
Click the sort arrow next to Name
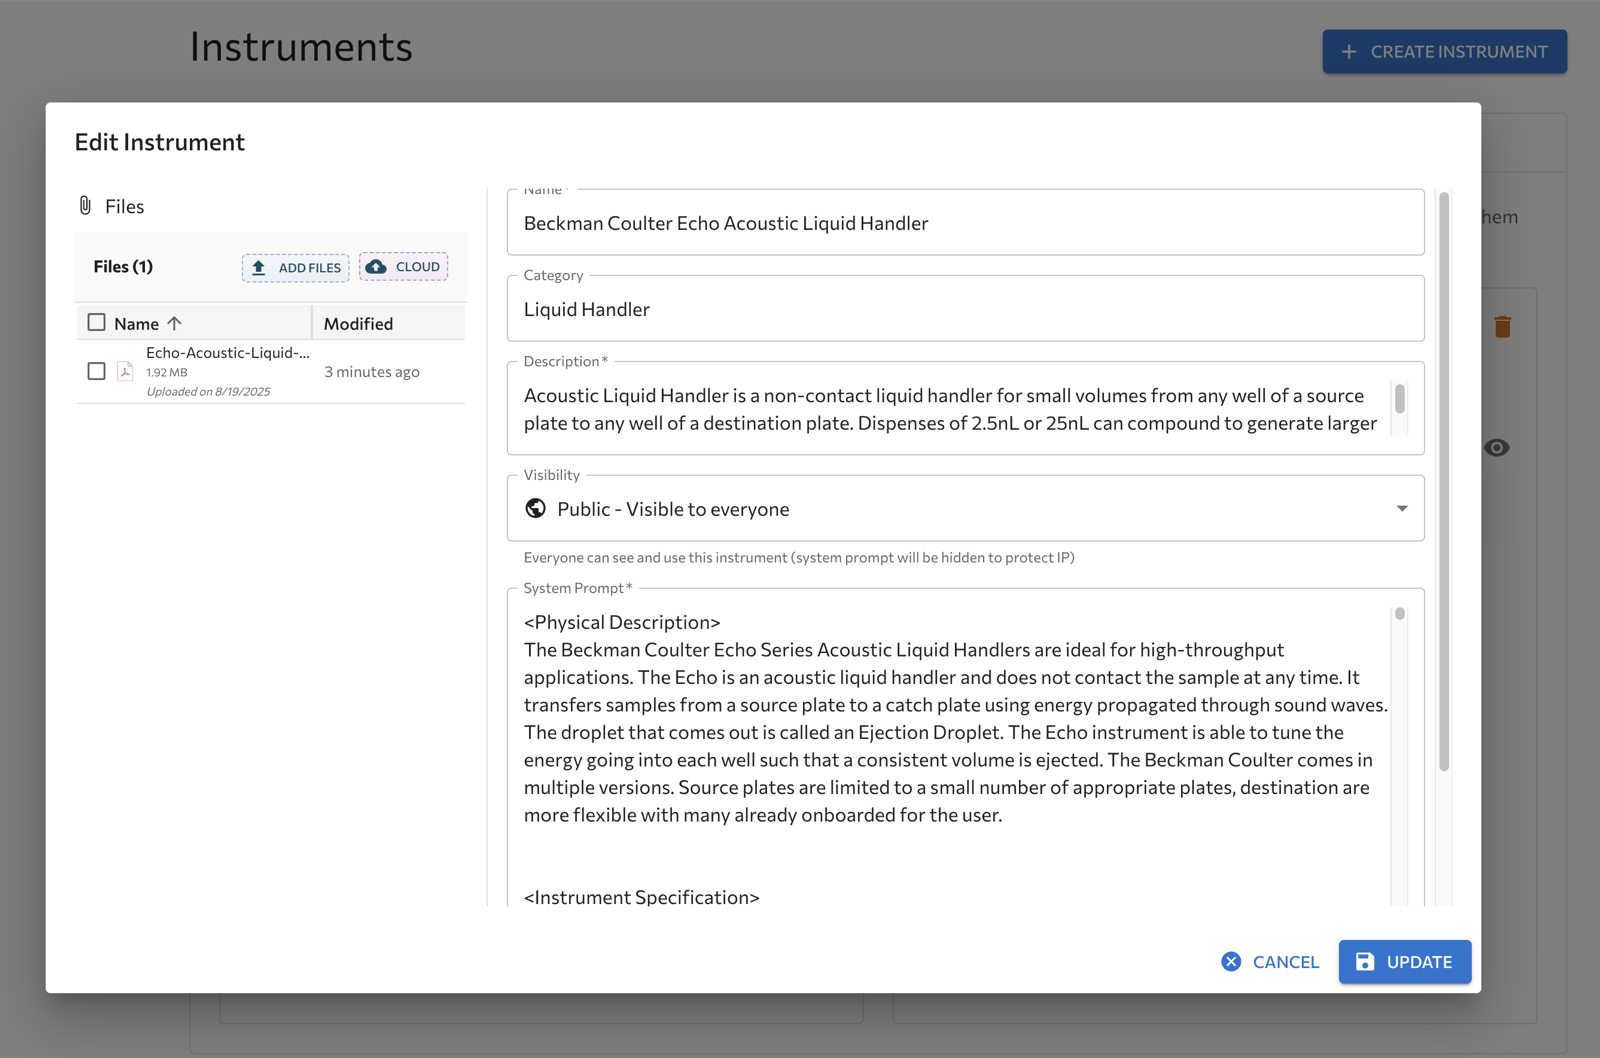(x=175, y=323)
